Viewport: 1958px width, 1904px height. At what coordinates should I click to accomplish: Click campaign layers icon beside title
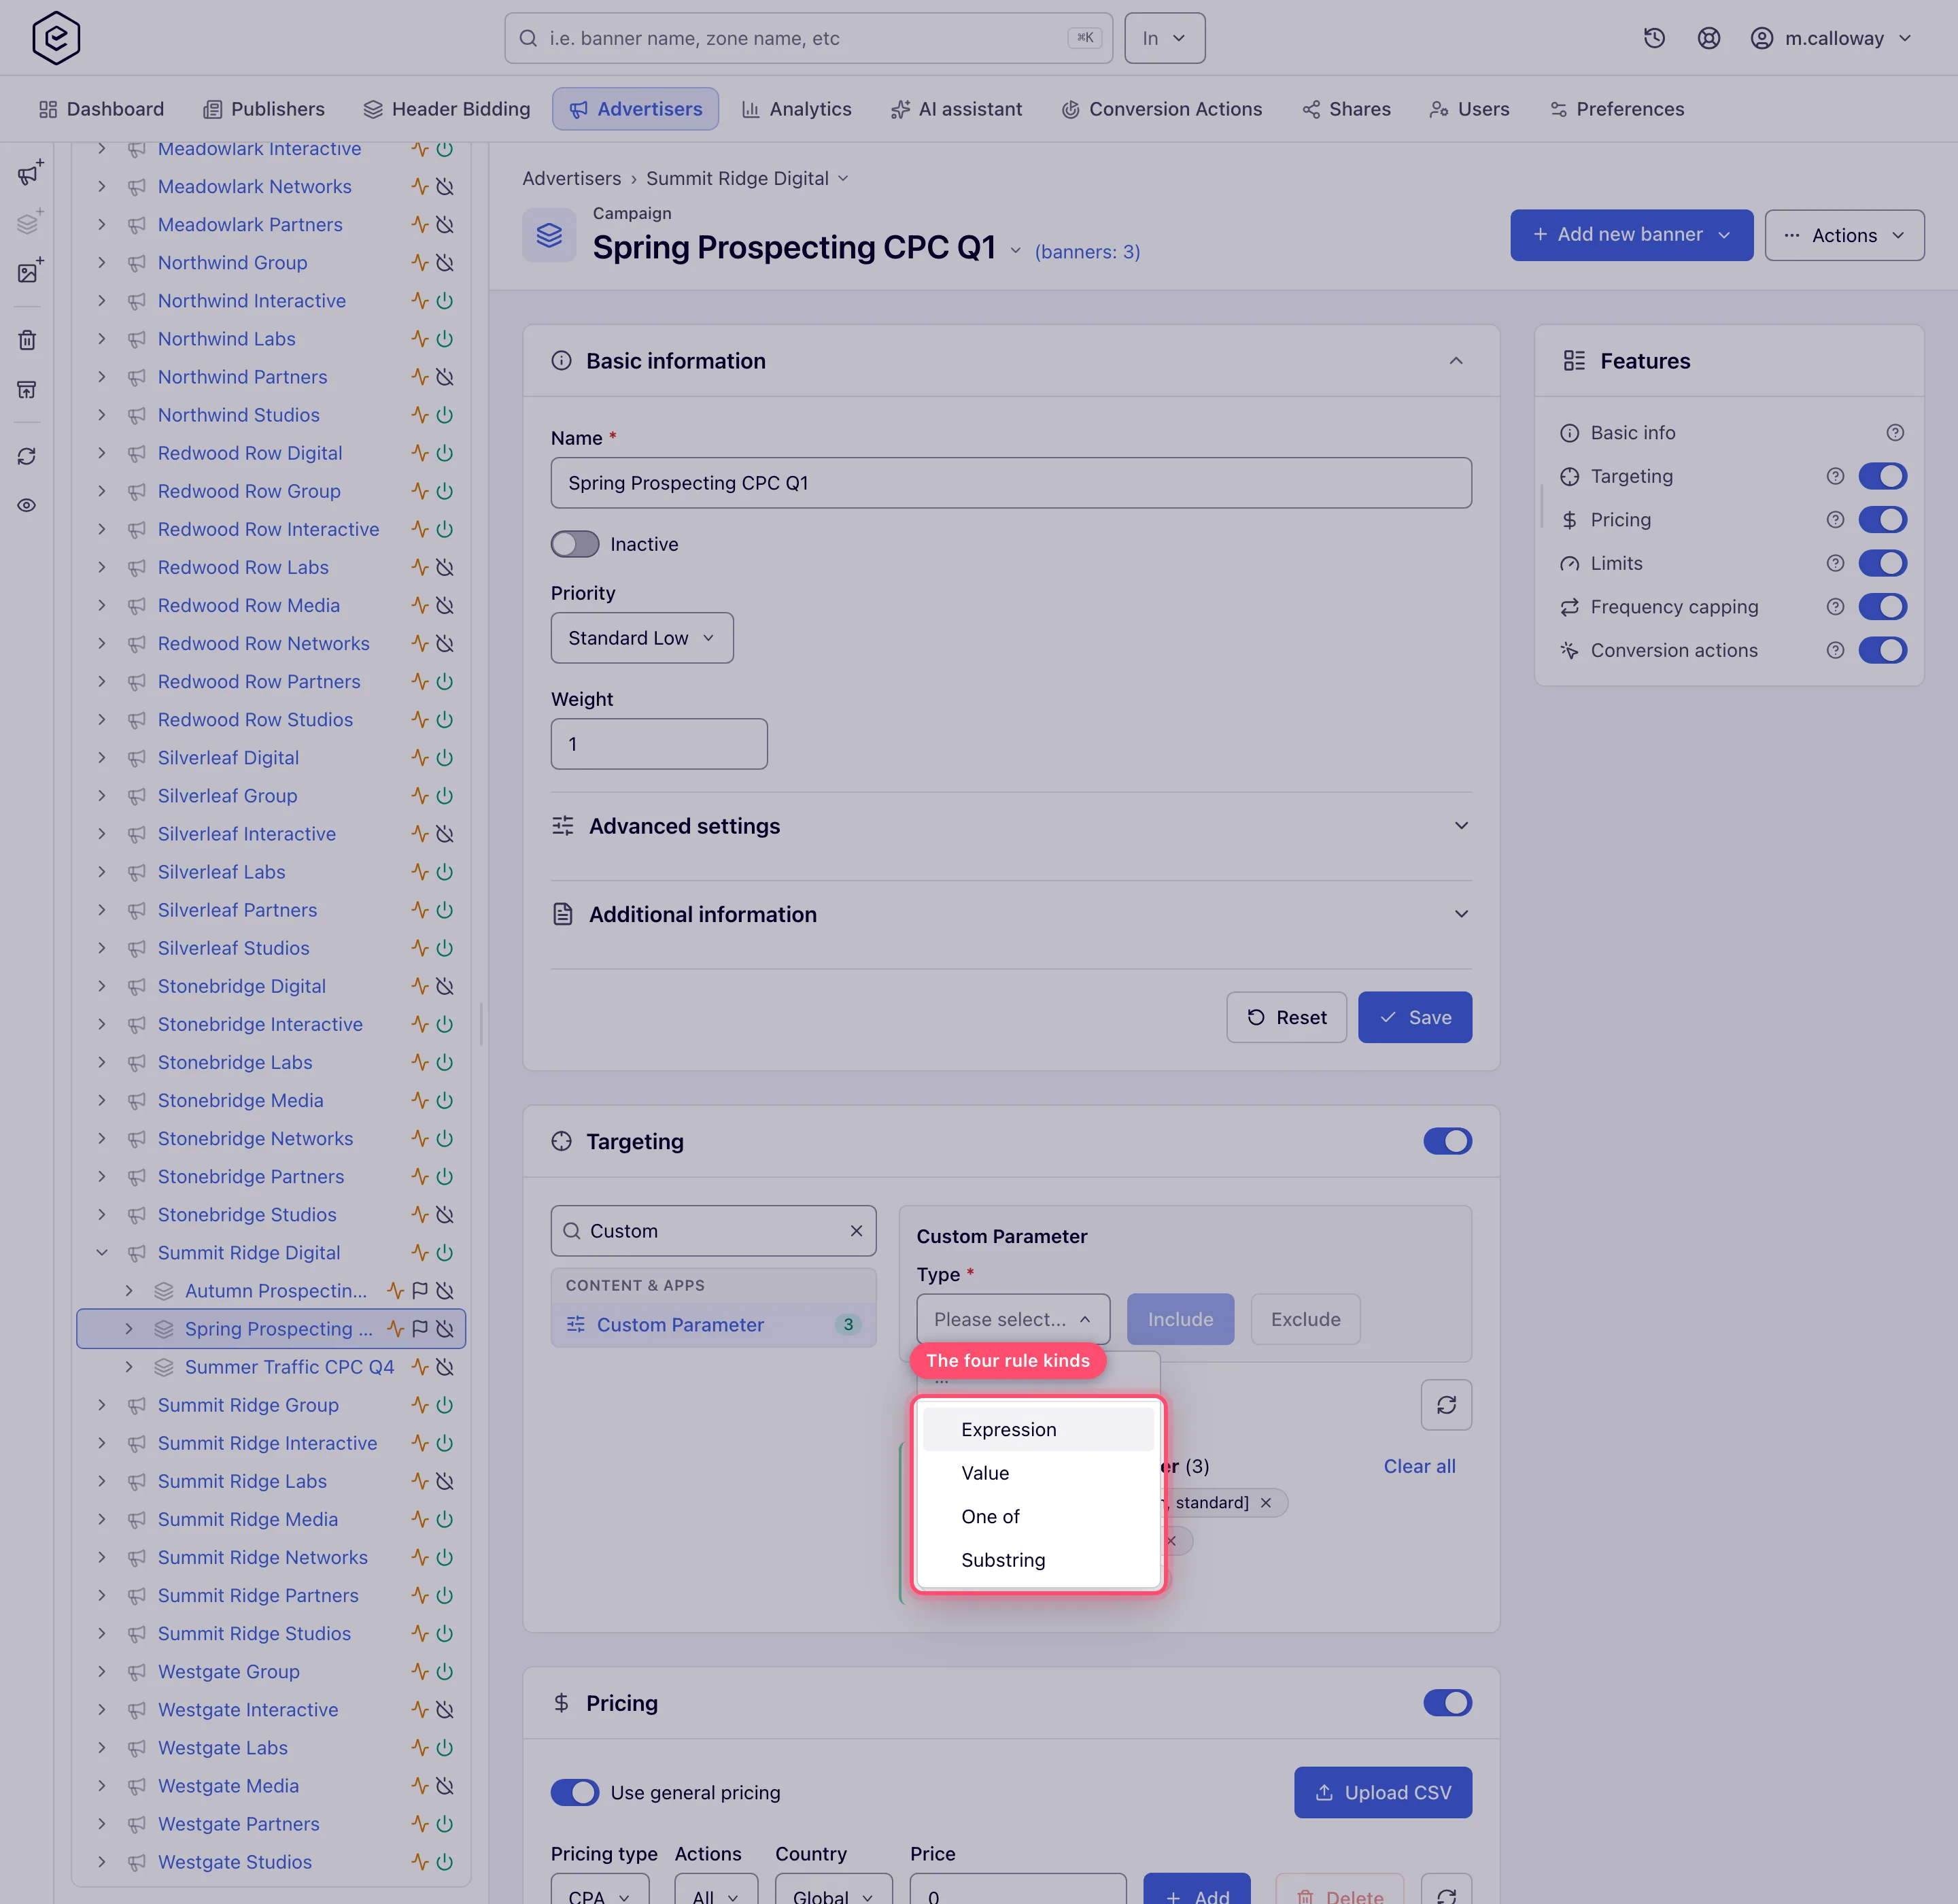tap(549, 235)
